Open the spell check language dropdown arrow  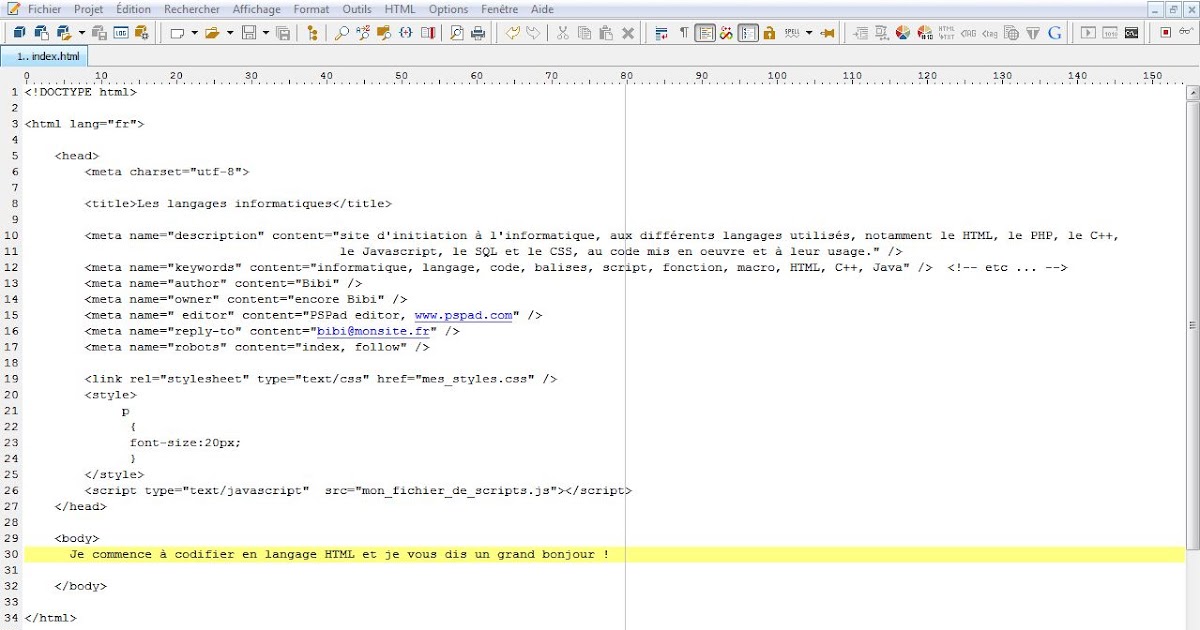coord(809,33)
